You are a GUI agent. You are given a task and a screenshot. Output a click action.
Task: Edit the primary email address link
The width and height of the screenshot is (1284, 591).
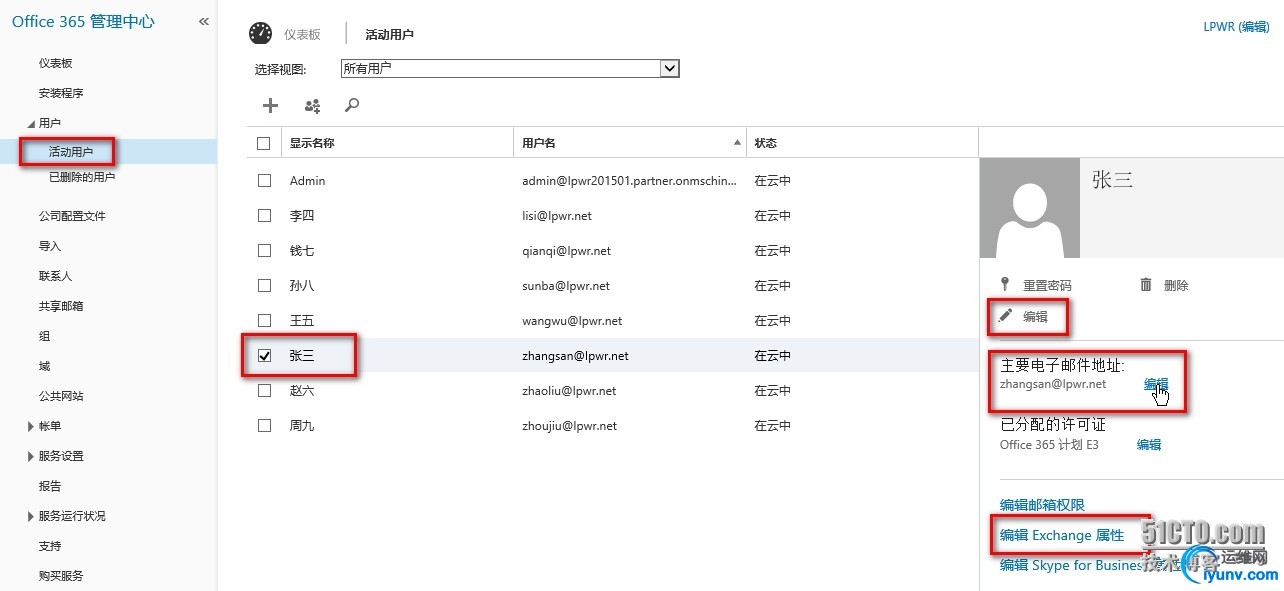coord(1156,384)
